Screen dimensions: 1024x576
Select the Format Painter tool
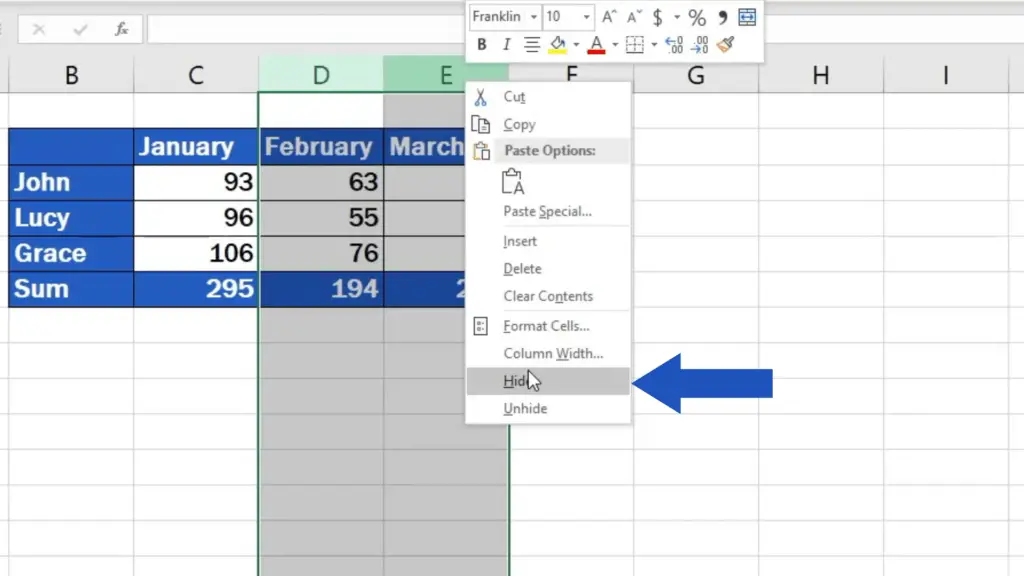[x=727, y=44]
